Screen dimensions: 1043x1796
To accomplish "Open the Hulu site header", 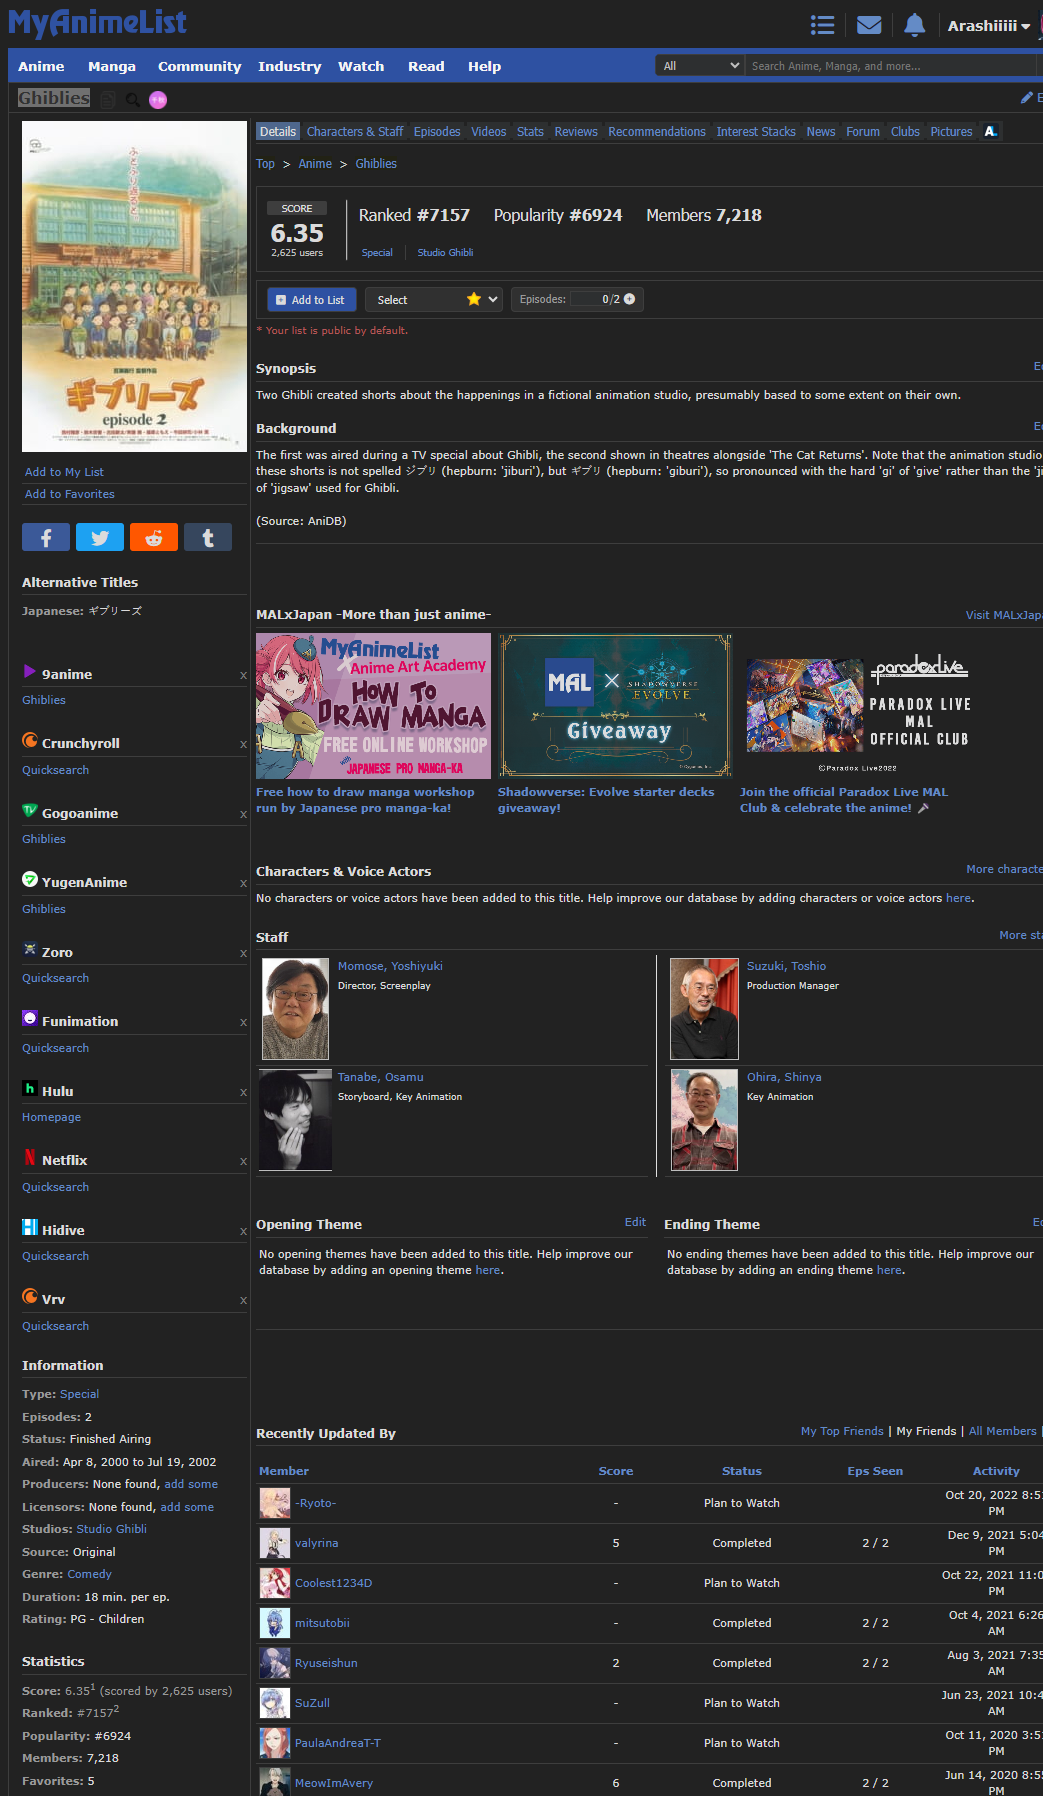I will pos(57,1091).
